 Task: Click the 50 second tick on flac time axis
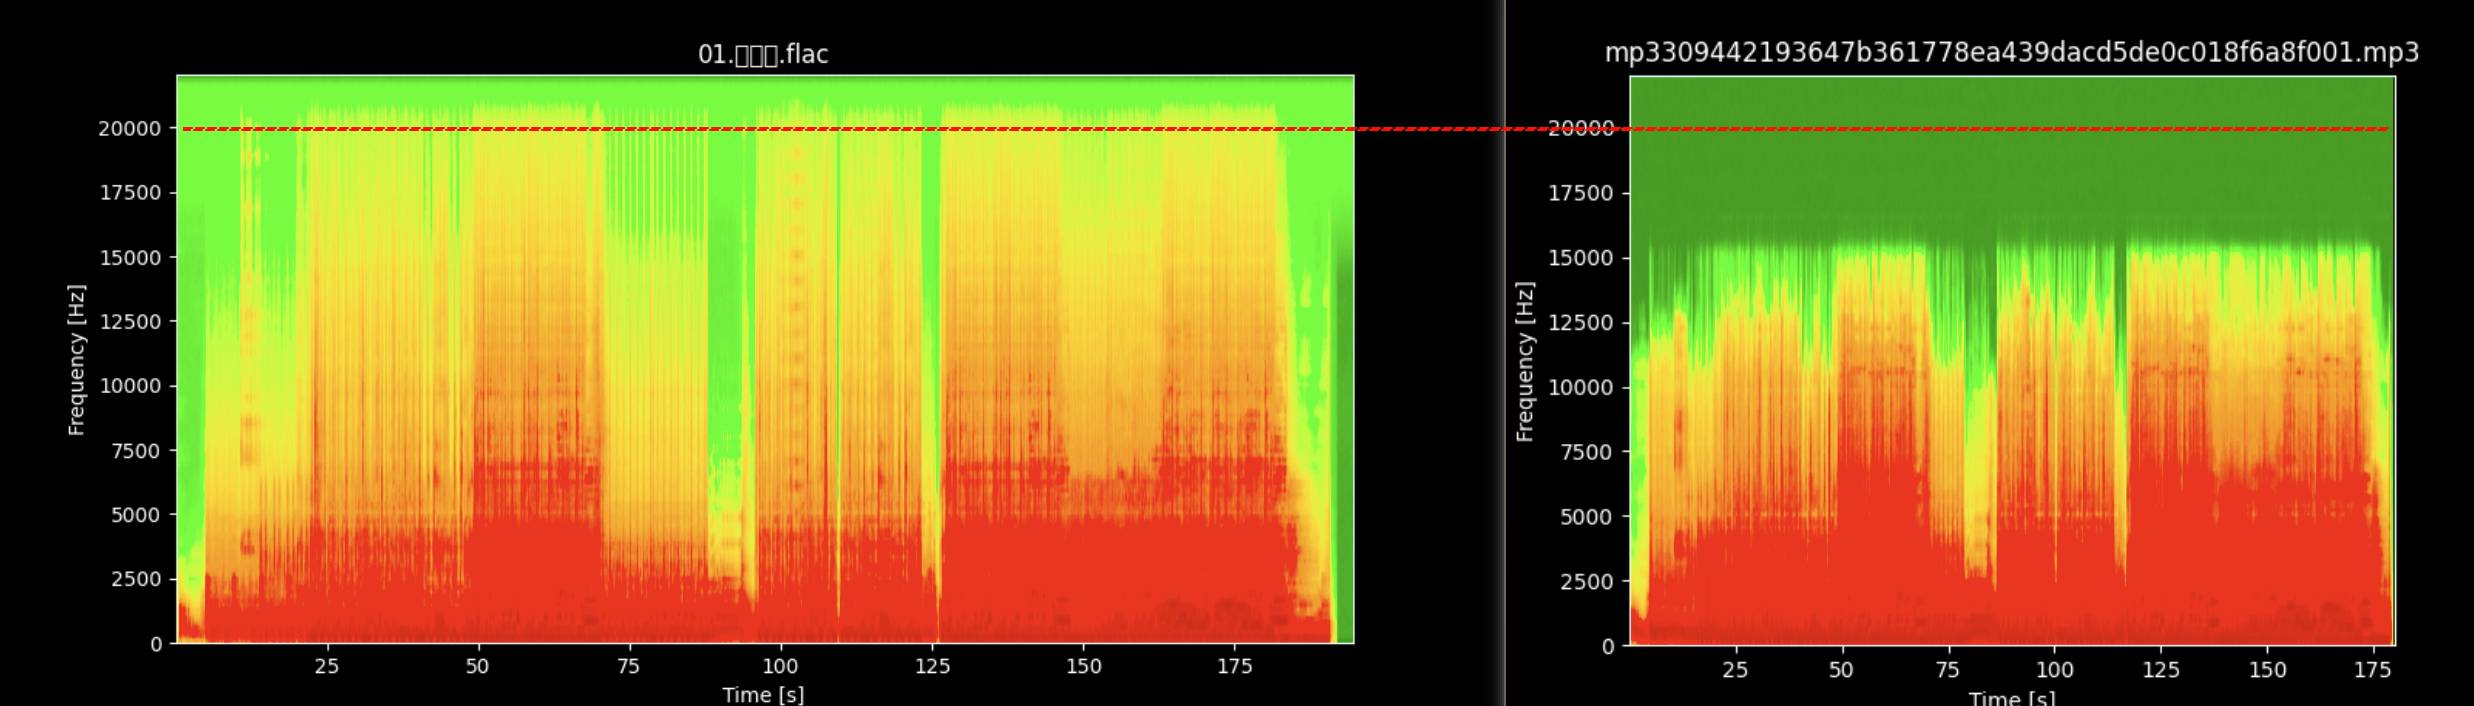click(x=477, y=667)
